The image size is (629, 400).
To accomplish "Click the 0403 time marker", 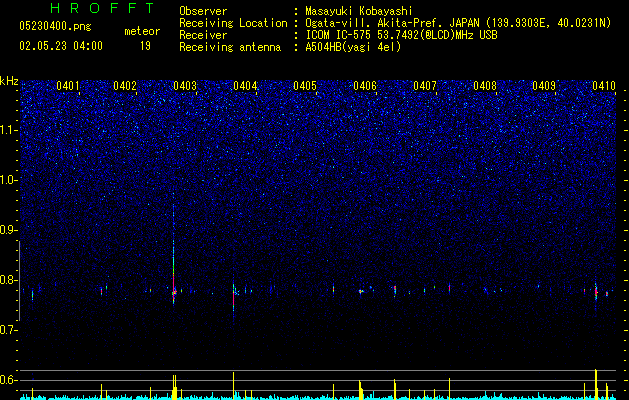I will click(185, 86).
